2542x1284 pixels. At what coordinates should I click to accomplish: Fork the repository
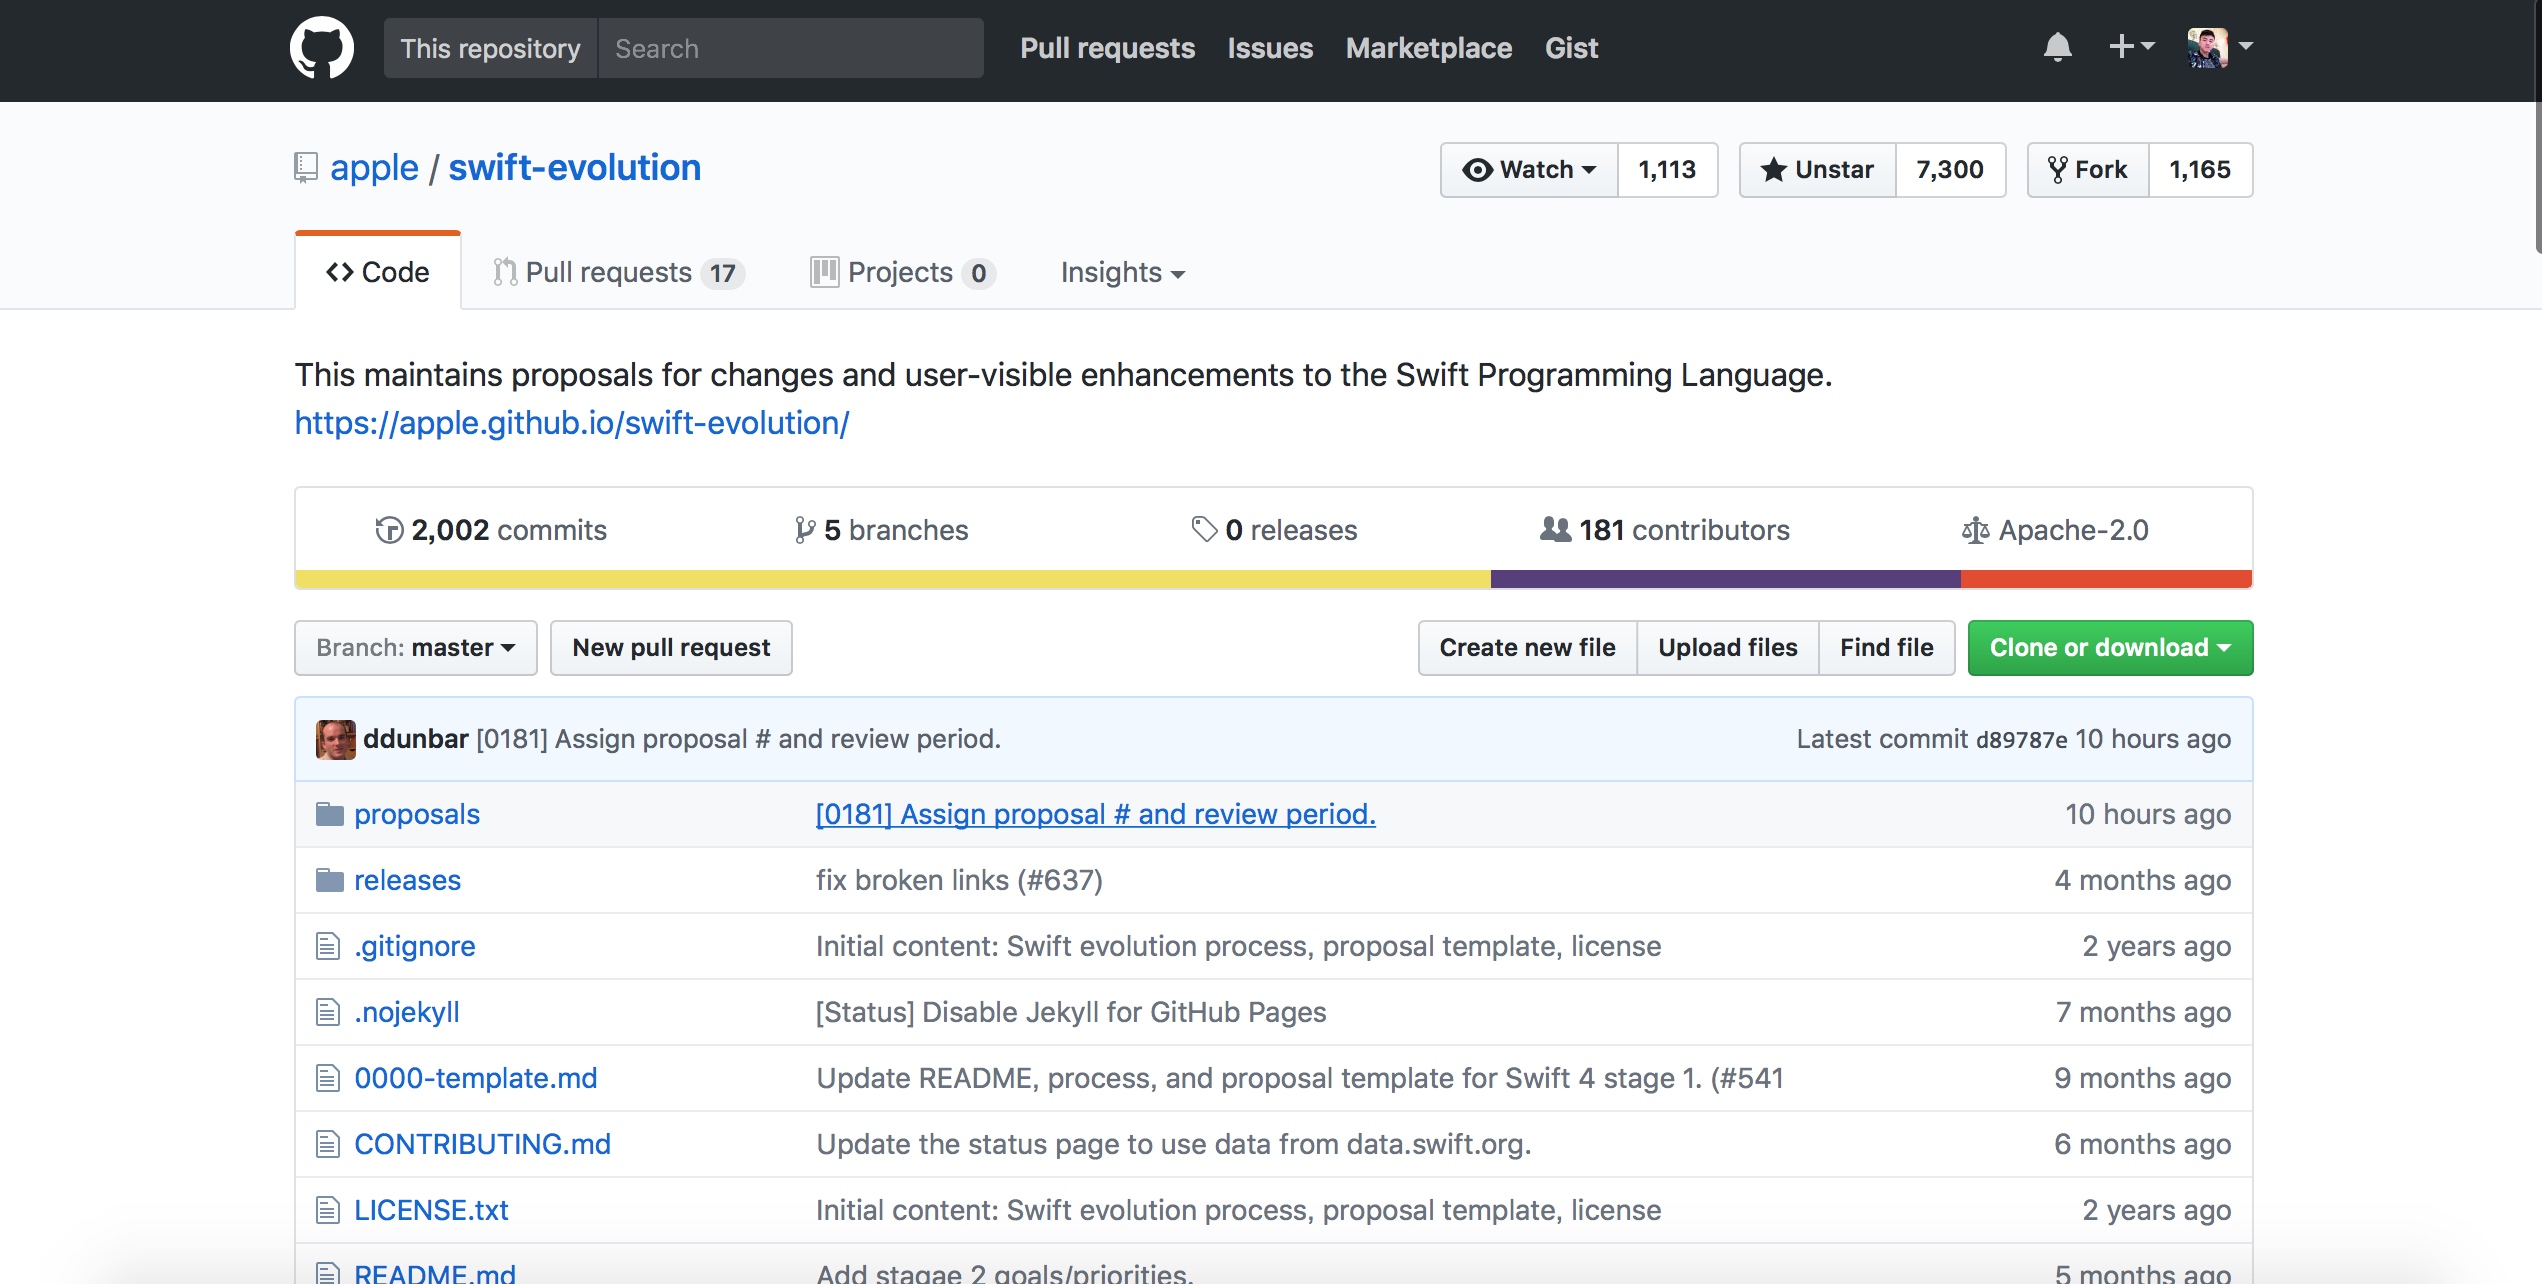pyautogui.click(x=2088, y=170)
